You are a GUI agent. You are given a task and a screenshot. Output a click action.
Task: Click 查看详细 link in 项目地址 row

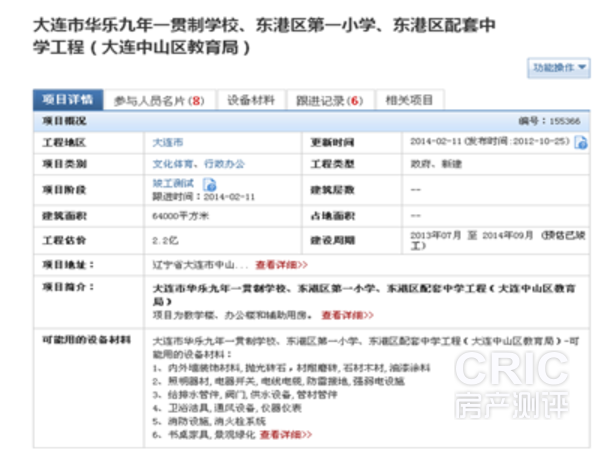coord(282,265)
